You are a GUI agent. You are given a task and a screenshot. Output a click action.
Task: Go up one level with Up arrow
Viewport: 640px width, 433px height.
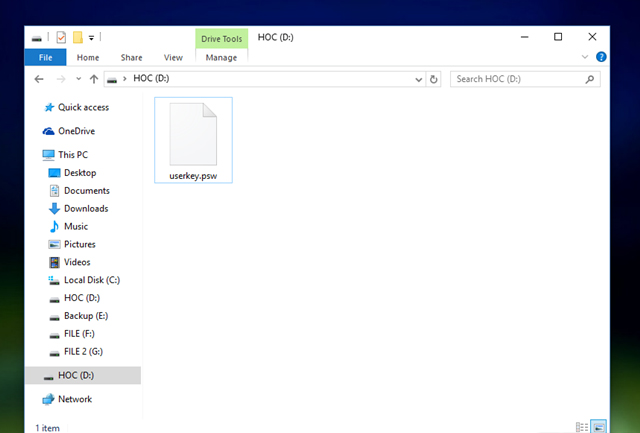coord(94,79)
